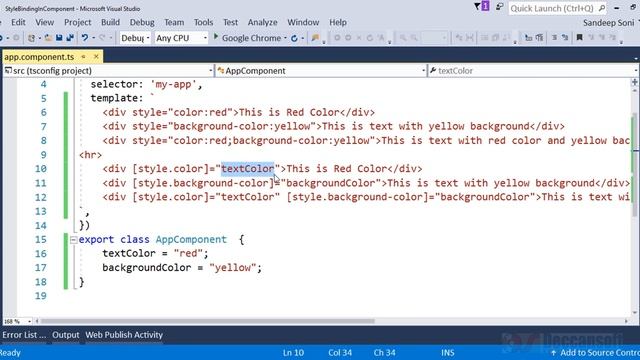Click "red" value on line 16
Image resolution: width=640 pixels, height=360 pixels.
tap(188, 253)
